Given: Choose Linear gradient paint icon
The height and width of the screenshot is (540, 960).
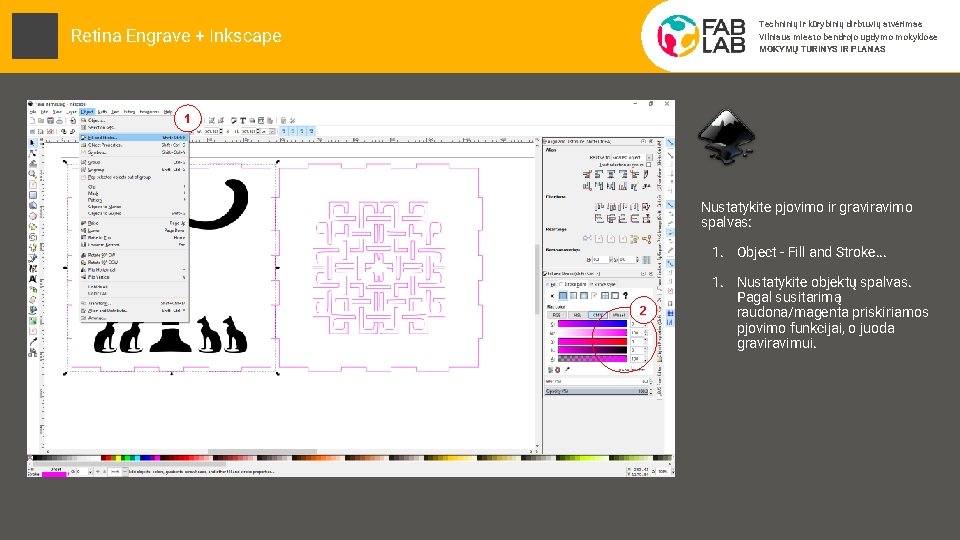Looking at the screenshot, I should [573, 296].
